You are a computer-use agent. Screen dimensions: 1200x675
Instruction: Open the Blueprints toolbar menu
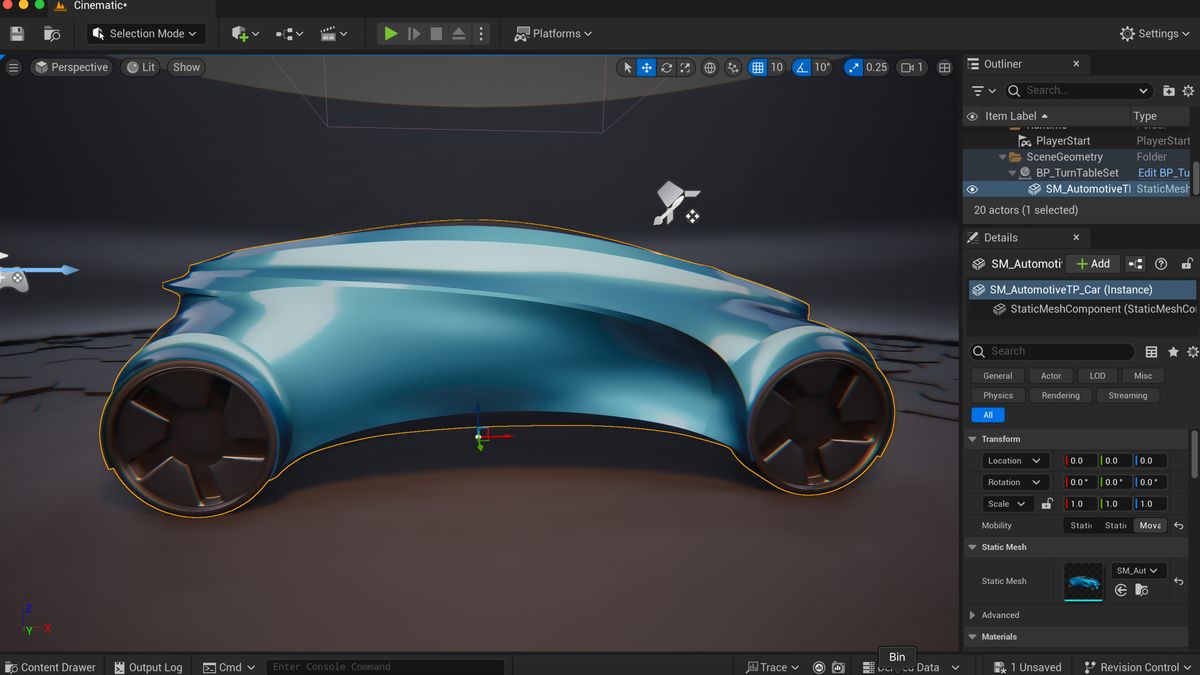(288, 33)
